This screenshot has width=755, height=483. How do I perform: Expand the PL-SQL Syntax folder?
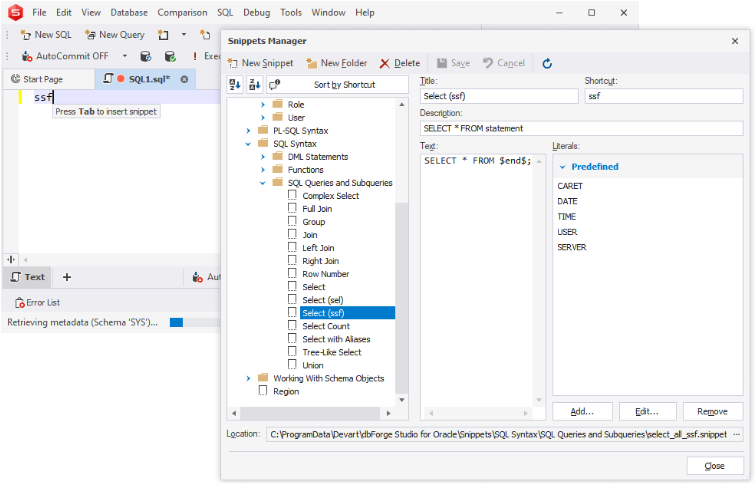point(248,131)
